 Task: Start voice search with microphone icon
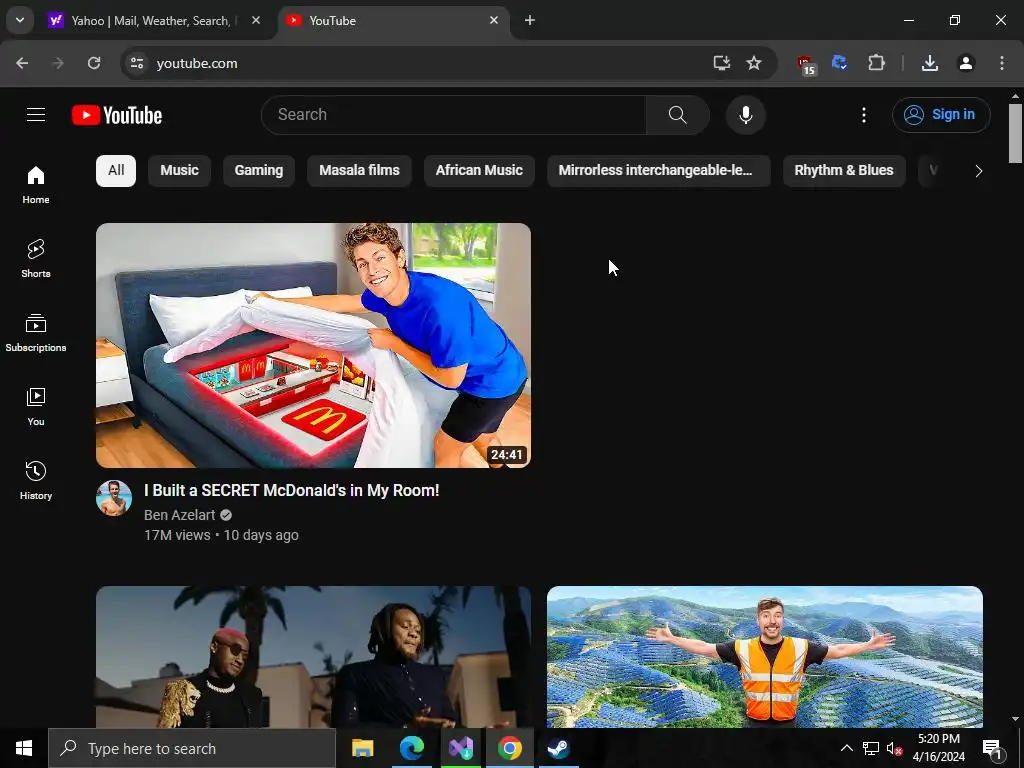click(x=745, y=115)
